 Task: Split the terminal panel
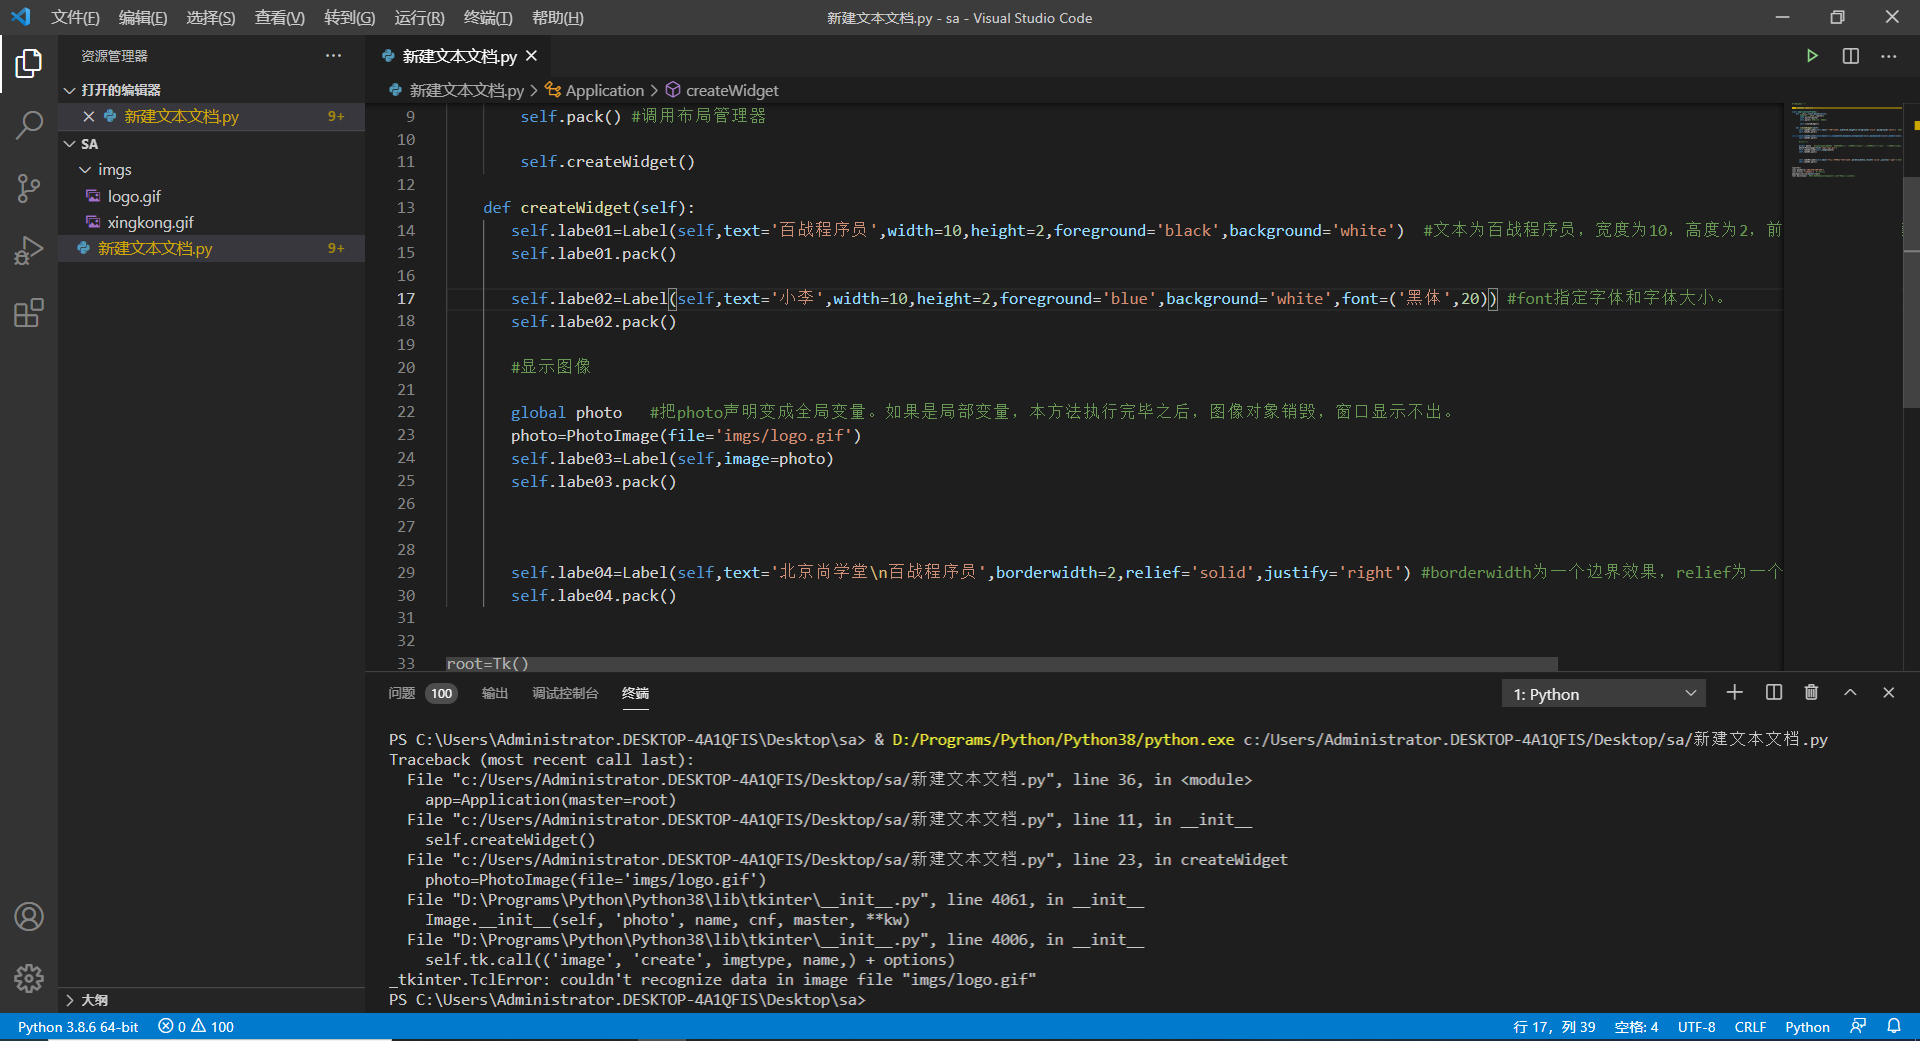click(x=1774, y=692)
